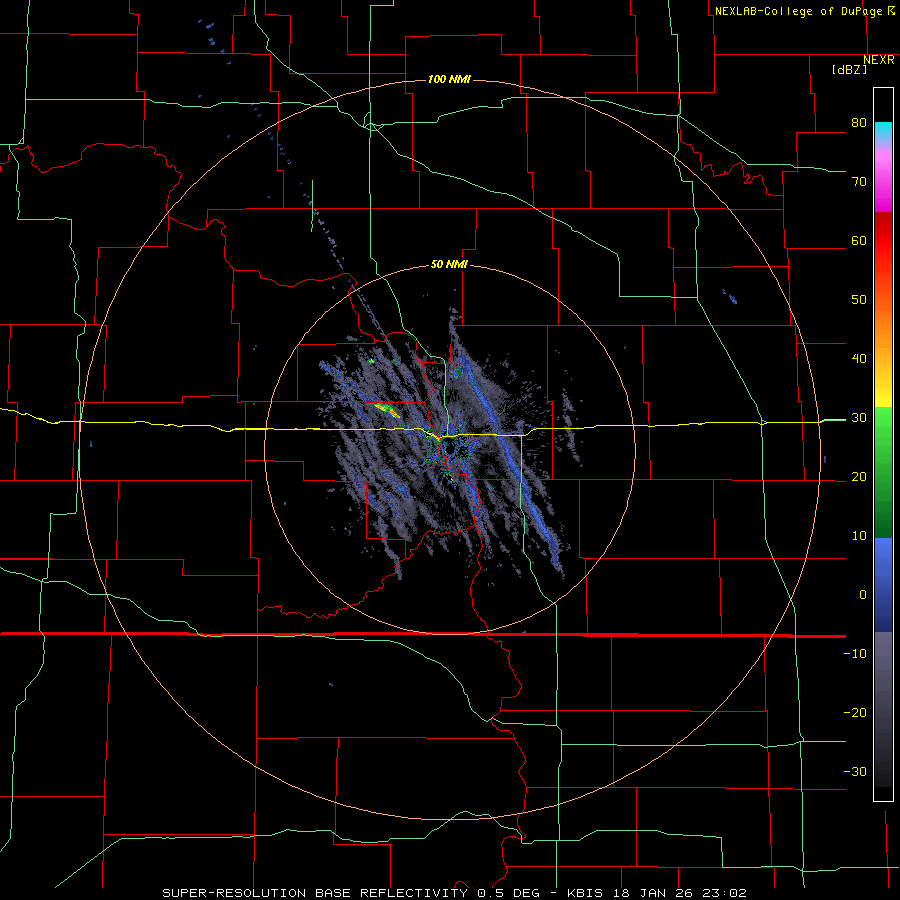
Task: Click the cyan segment of the color bar
Action: [x=883, y=132]
